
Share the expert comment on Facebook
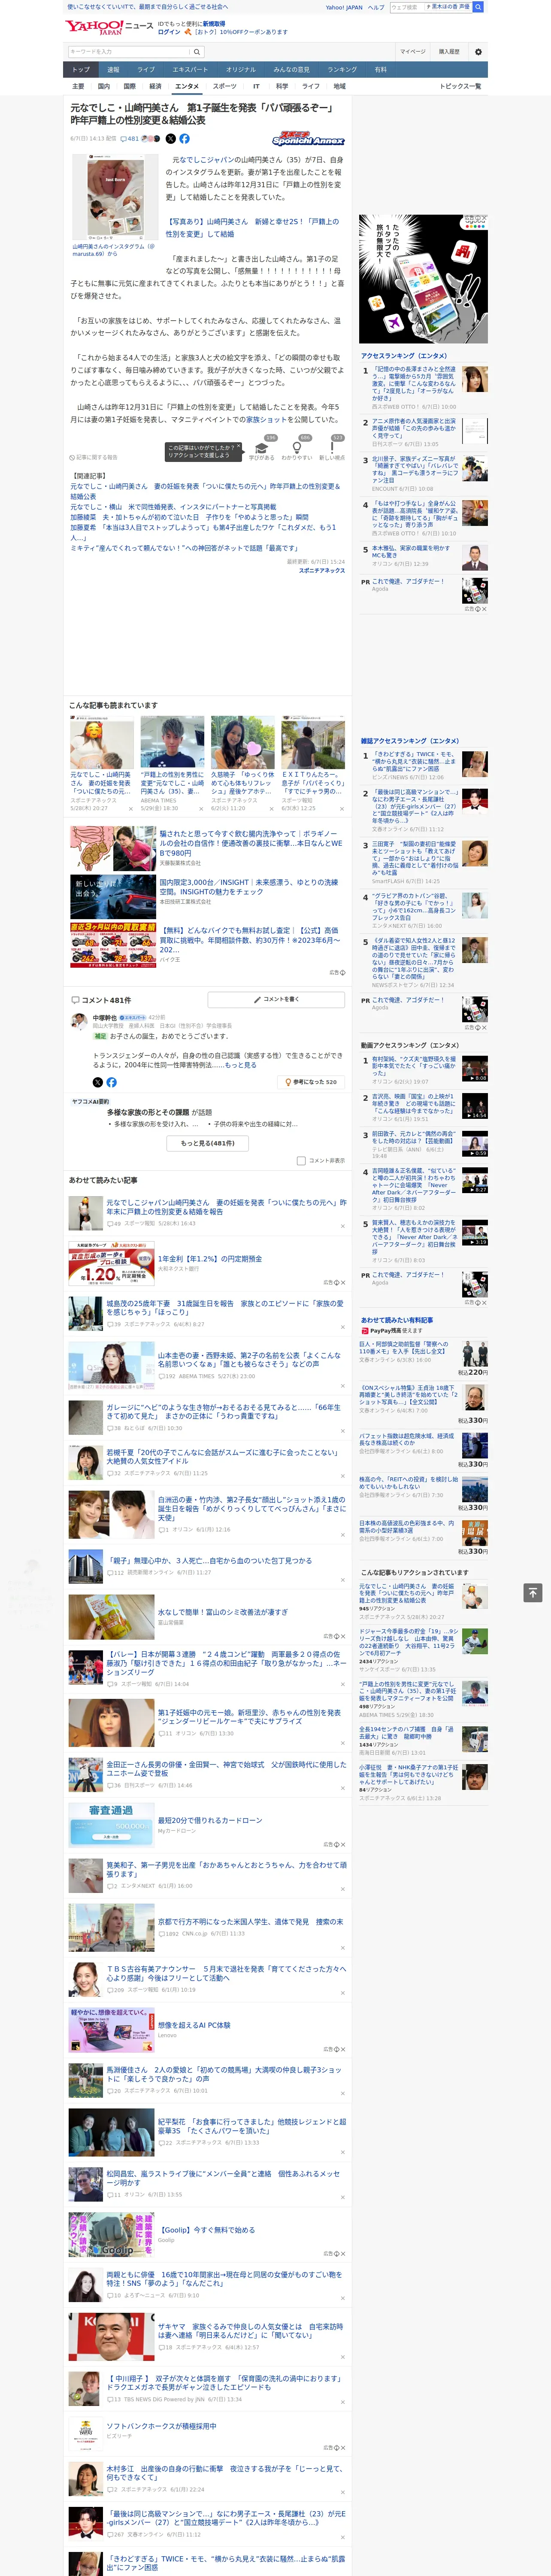coord(111,1082)
